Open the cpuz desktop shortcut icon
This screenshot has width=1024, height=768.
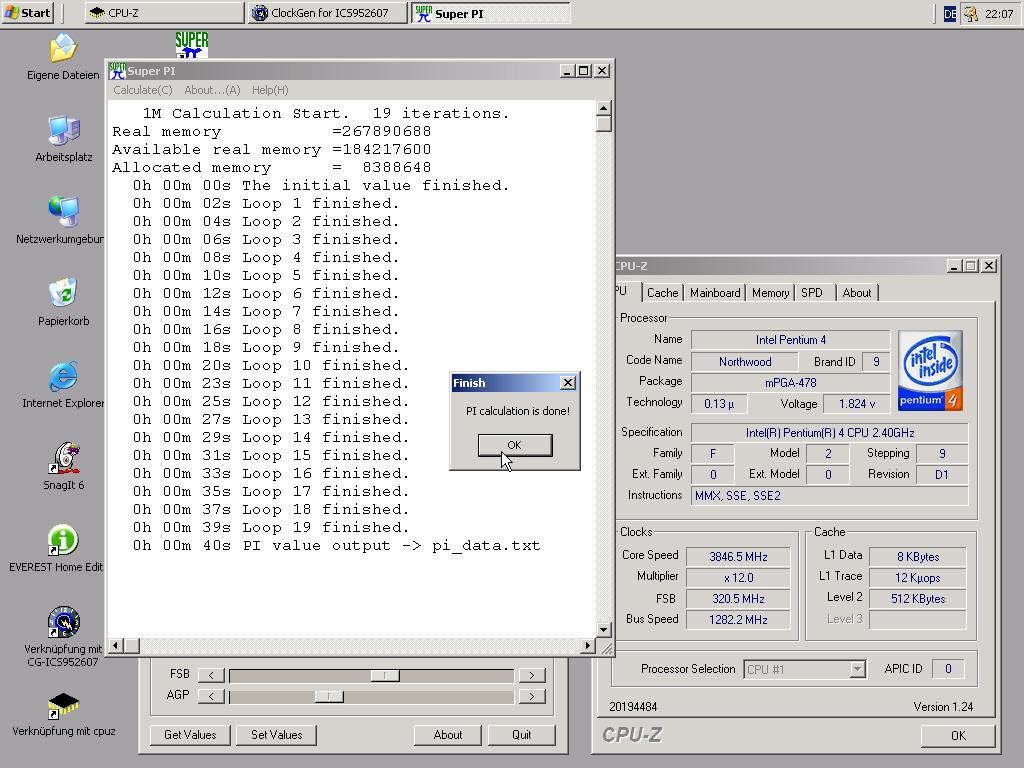click(x=63, y=705)
